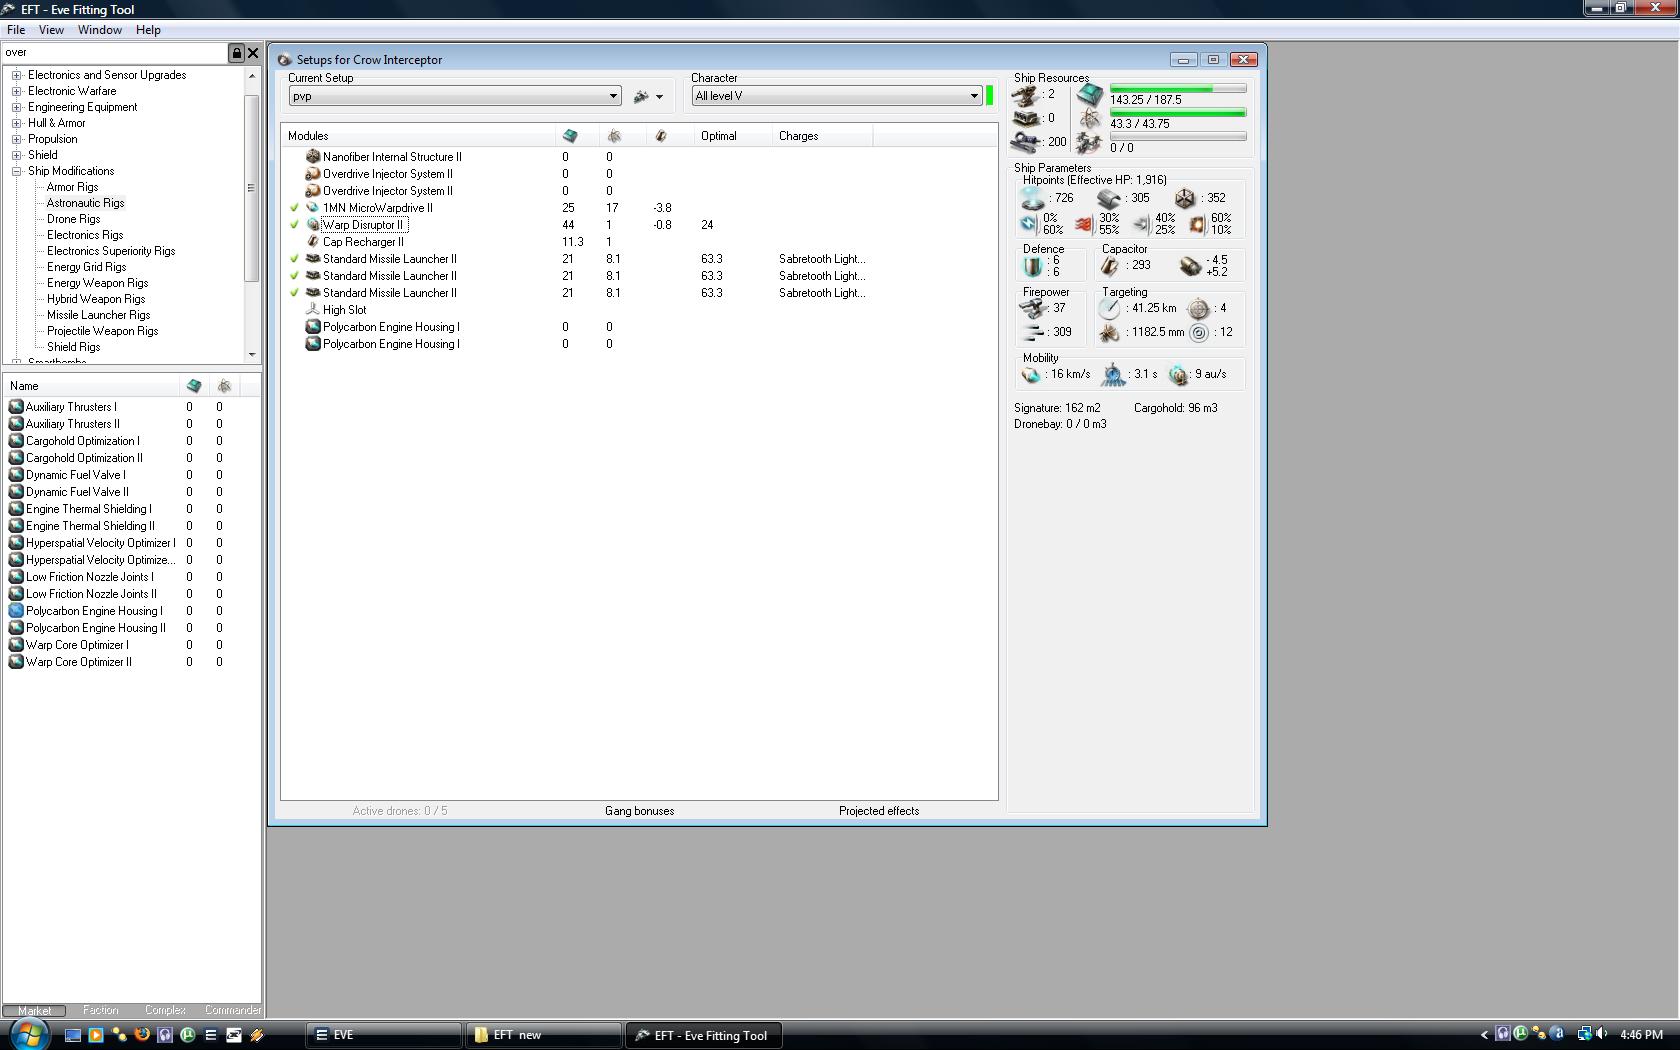
Task: Click the calibration icon showing 200
Action: (x=1026, y=142)
